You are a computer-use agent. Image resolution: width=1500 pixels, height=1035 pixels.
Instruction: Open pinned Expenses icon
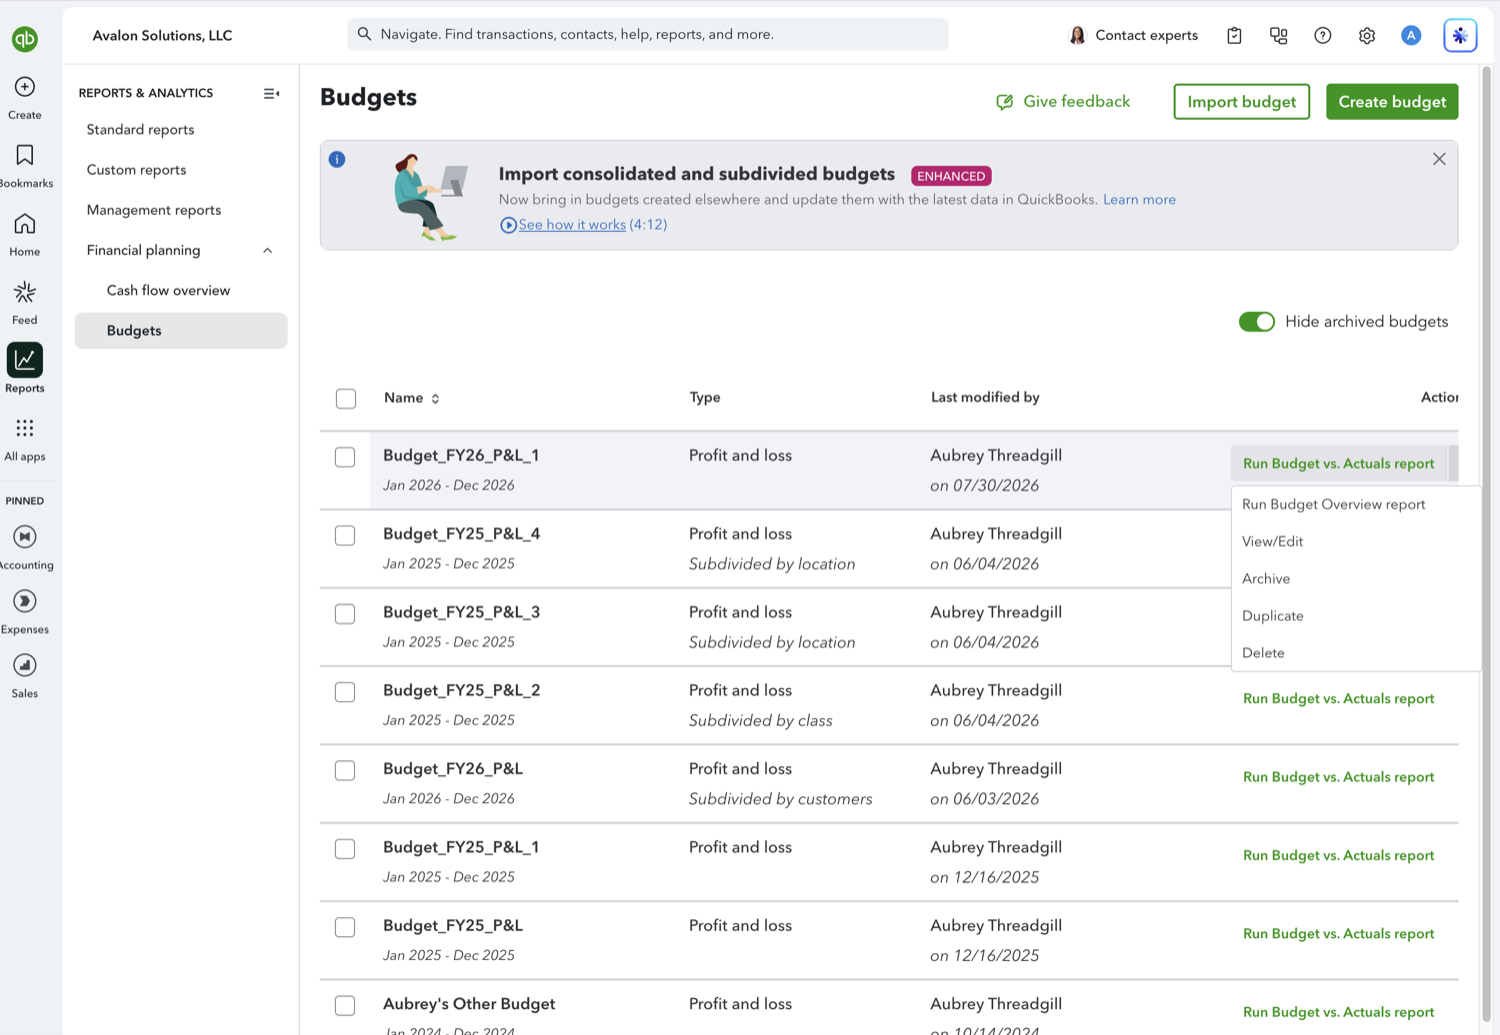pyautogui.click(x=25, y=601)
